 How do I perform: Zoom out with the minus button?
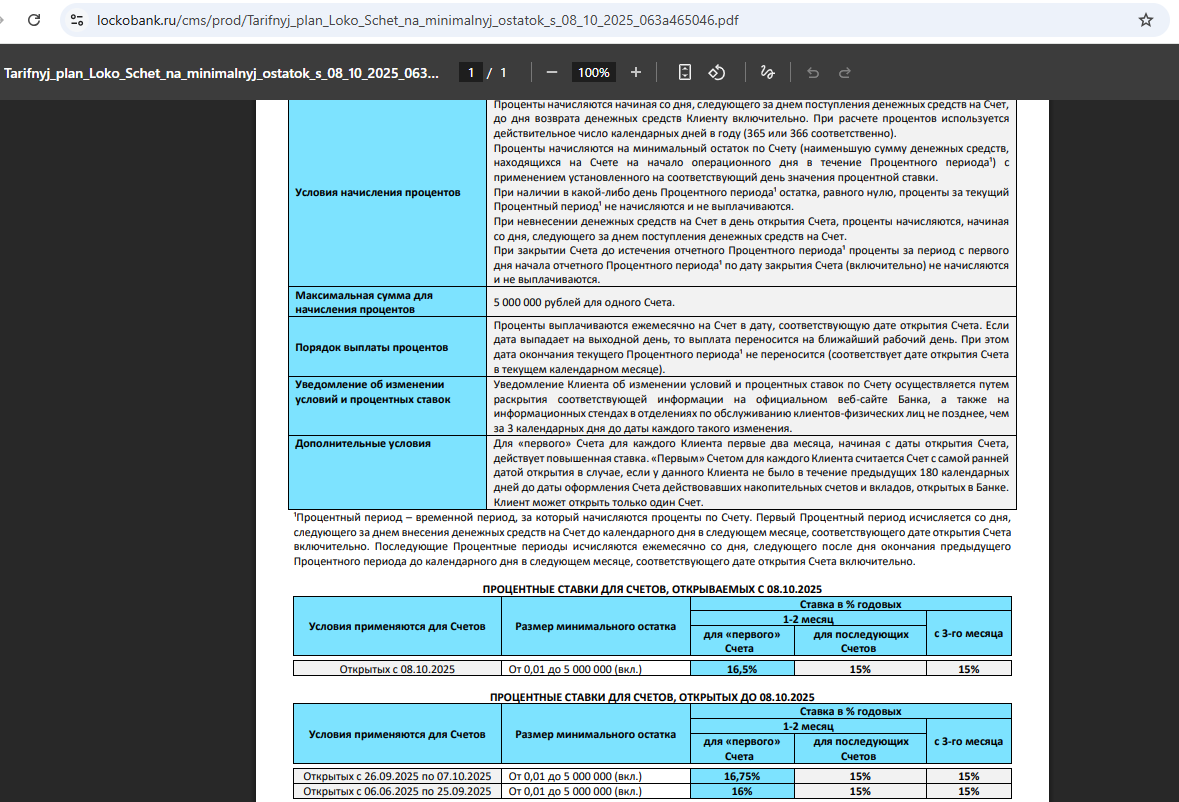coord(551,72)
